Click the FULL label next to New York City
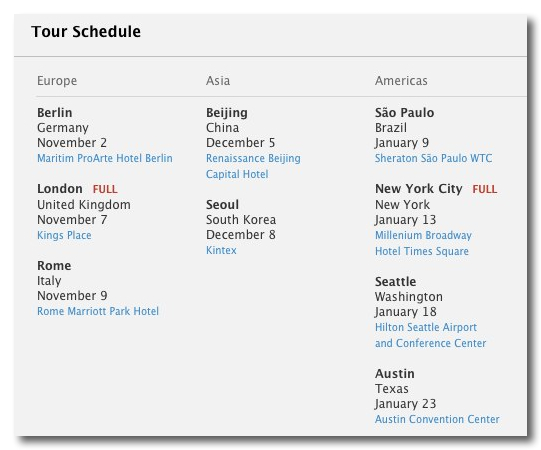Viewport: 541px width, 450px height. click(x=485, y=189)
